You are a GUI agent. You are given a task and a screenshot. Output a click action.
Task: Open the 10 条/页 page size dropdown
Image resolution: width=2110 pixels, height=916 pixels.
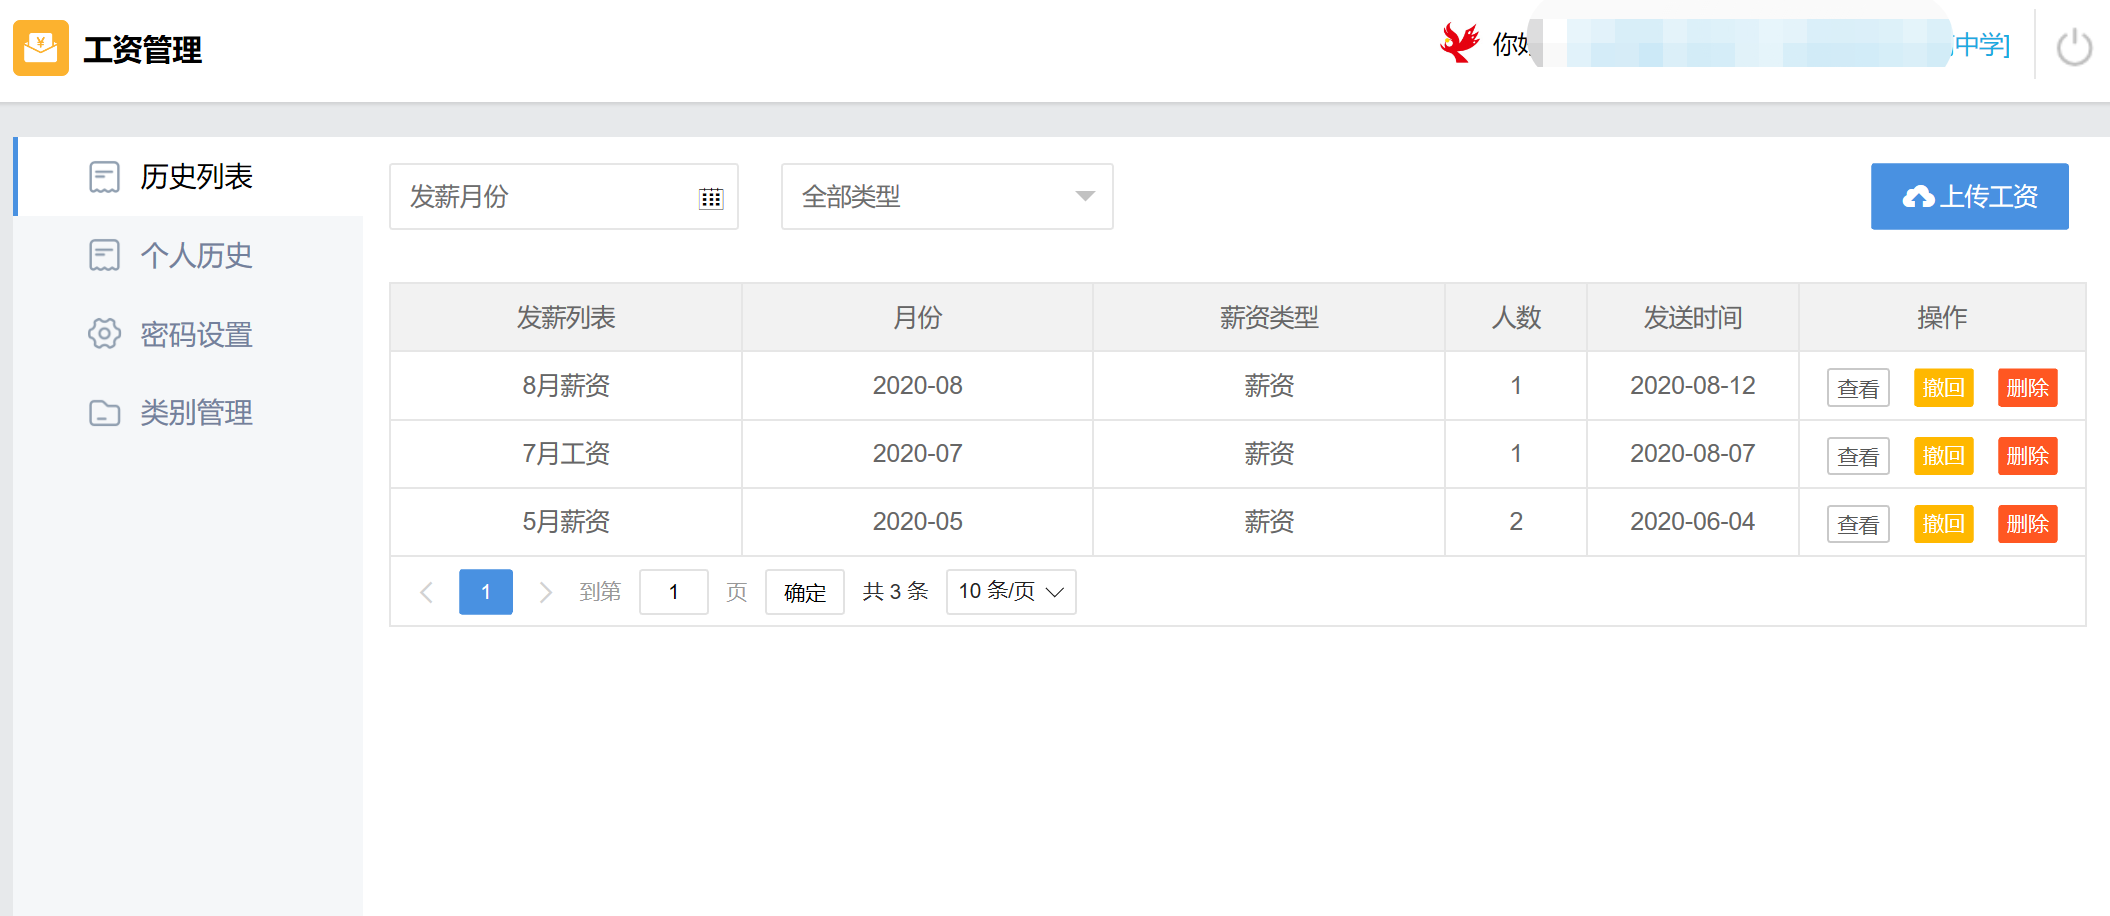click(x=1010, y=592)
